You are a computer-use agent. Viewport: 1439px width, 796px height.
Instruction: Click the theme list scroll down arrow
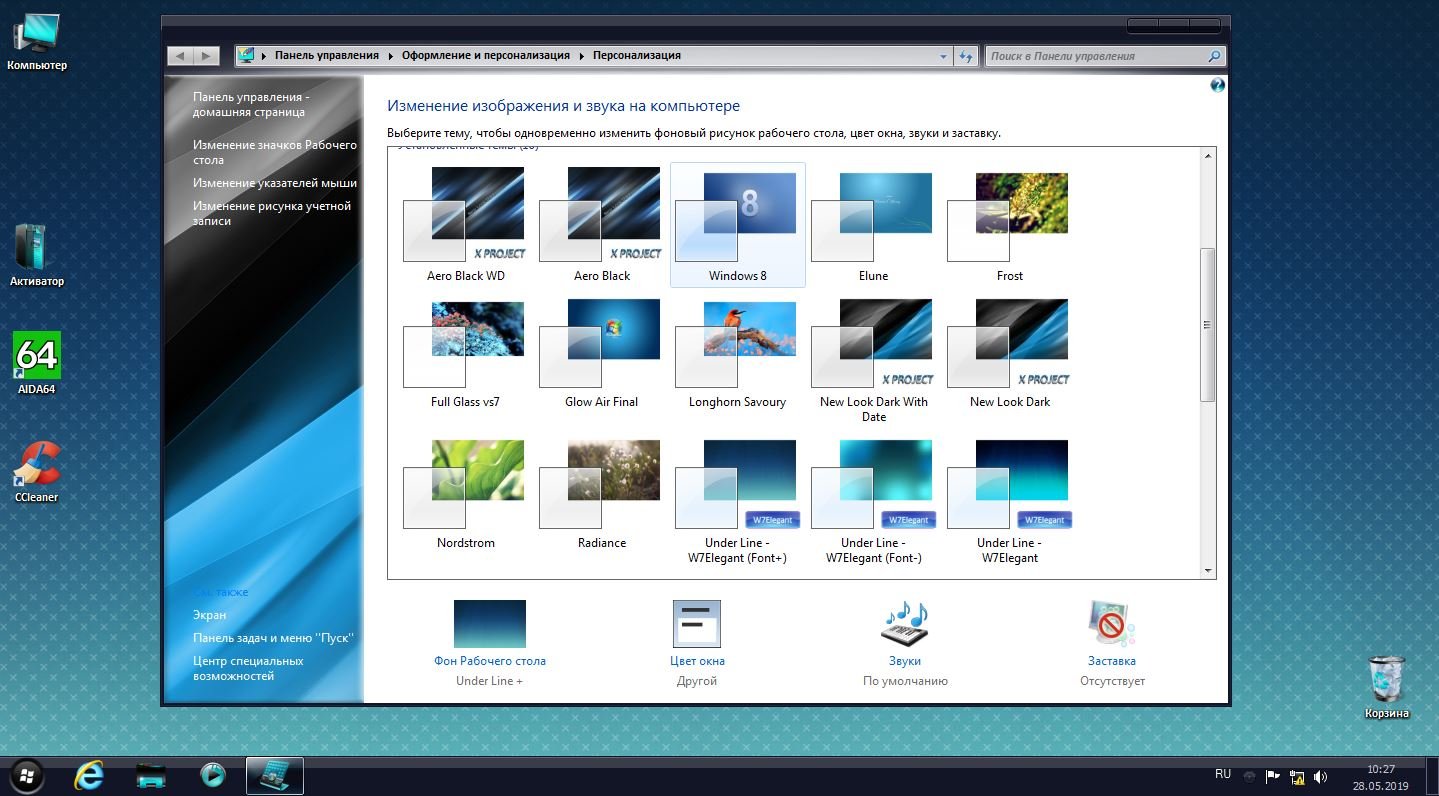[1208, 570]
